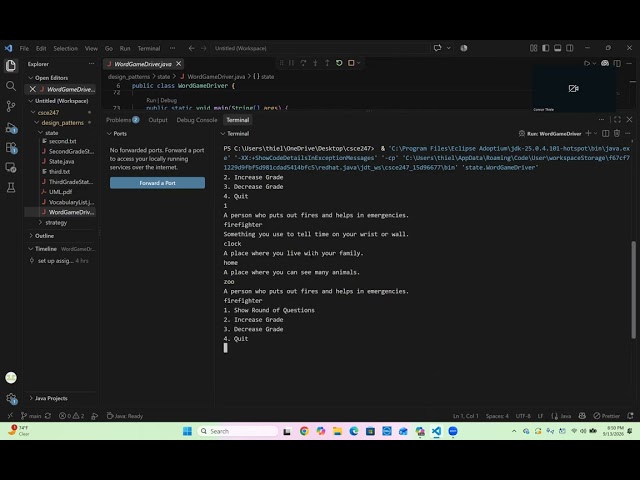Open the Accounts avatar icon
Screen dimensions: 640x480
click(11, 378)
